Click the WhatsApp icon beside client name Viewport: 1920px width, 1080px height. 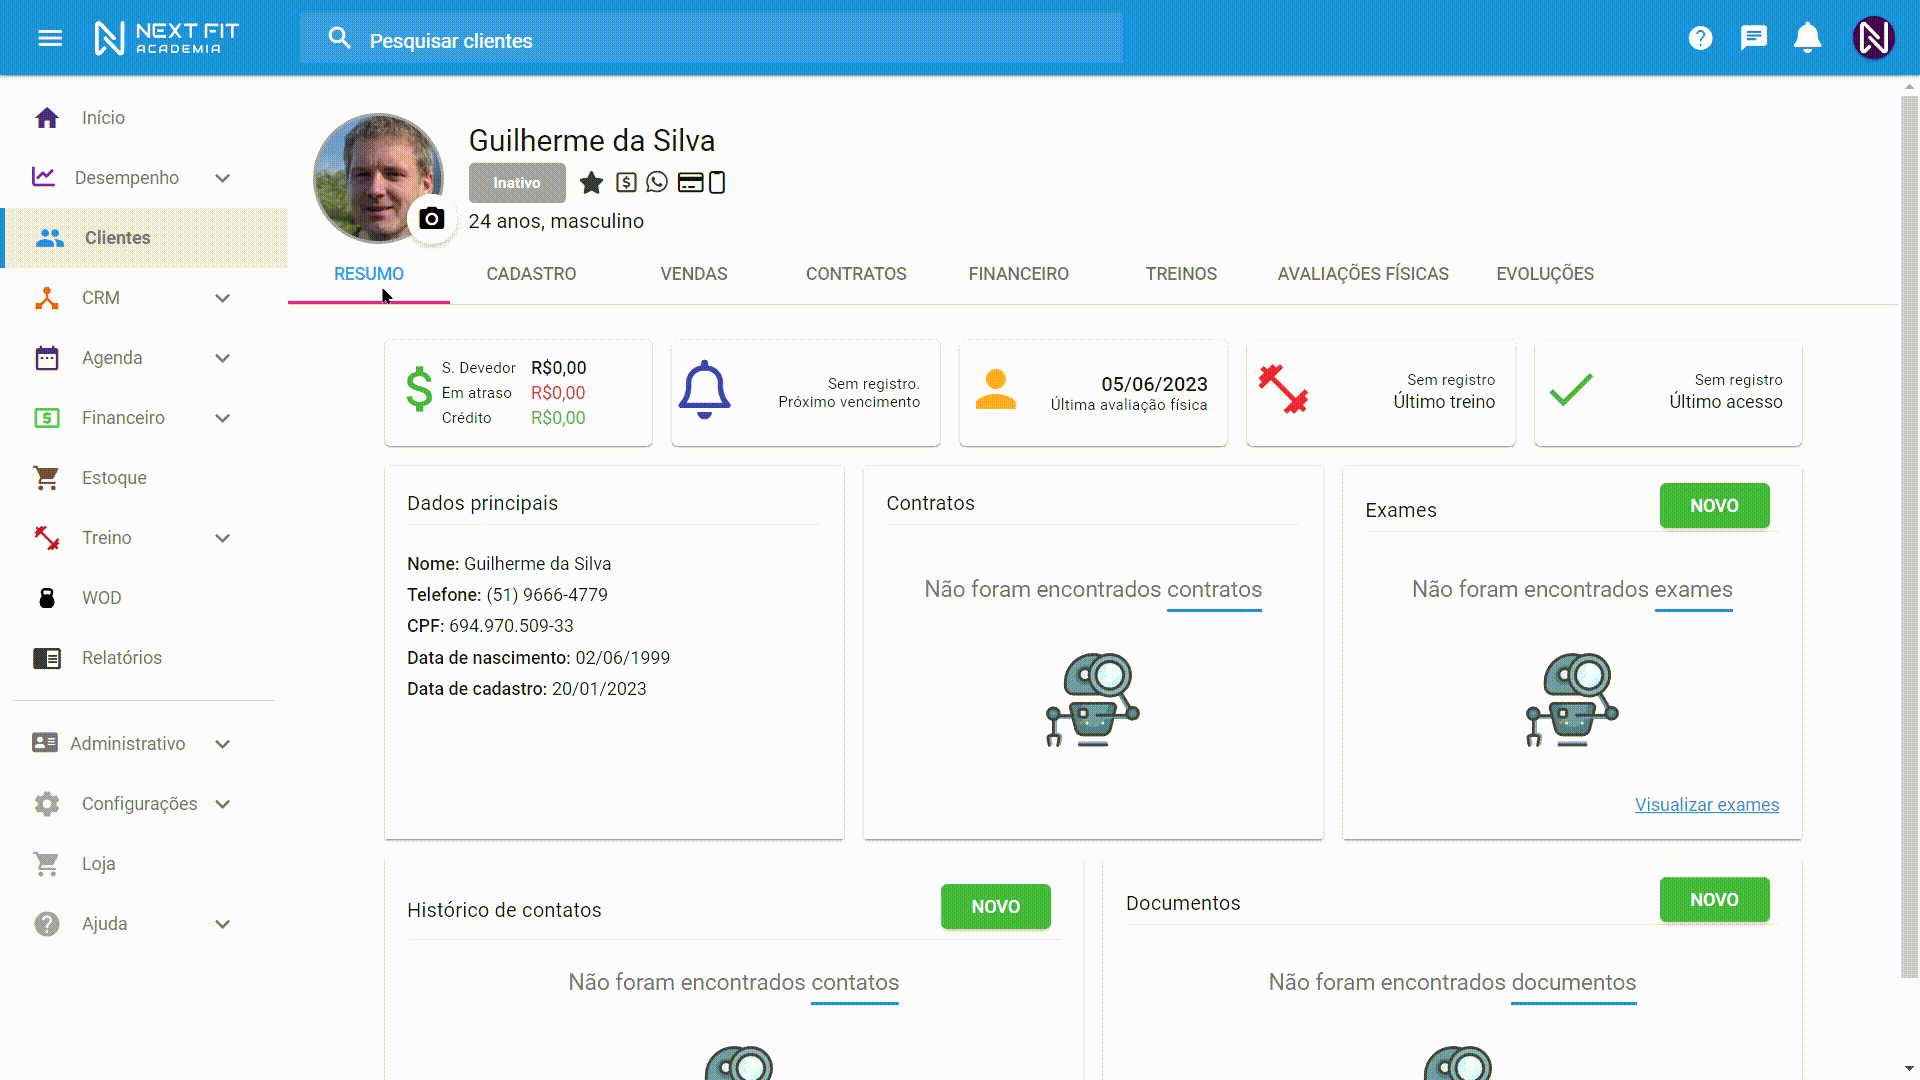click(657, 182)
